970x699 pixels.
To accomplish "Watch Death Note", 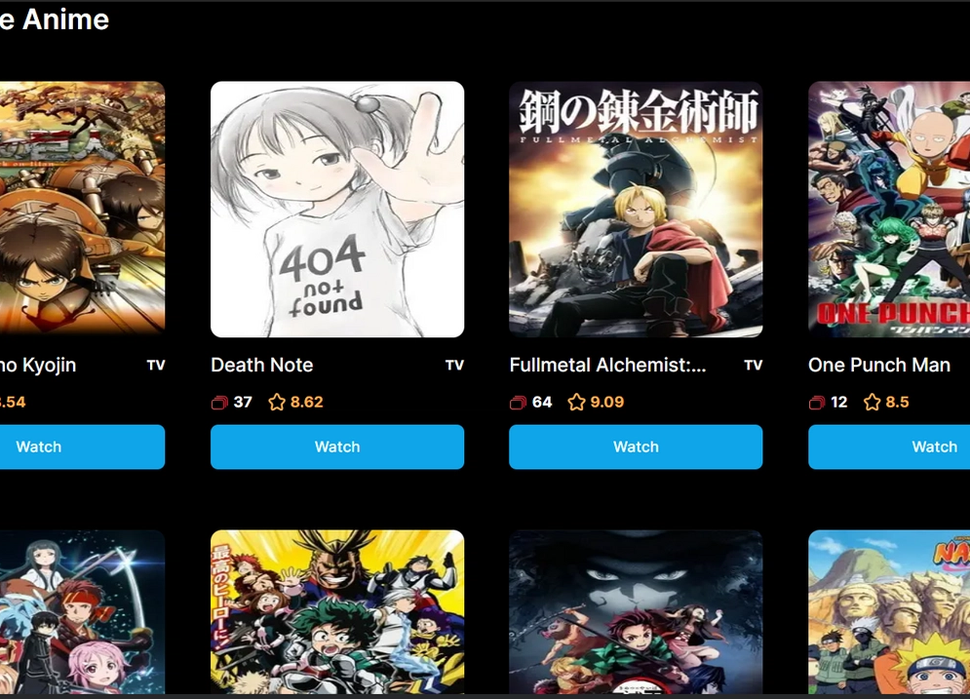I will (337, 447).
